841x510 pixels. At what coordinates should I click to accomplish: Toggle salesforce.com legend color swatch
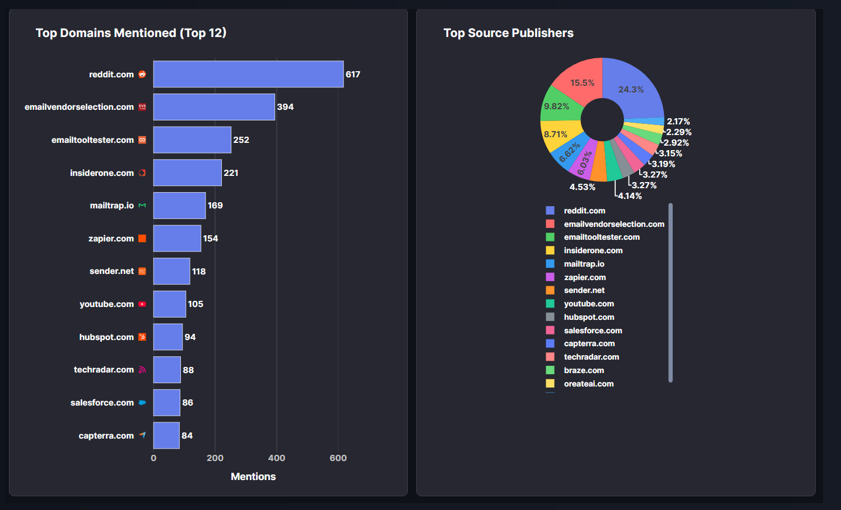click(x=550, y=330)
